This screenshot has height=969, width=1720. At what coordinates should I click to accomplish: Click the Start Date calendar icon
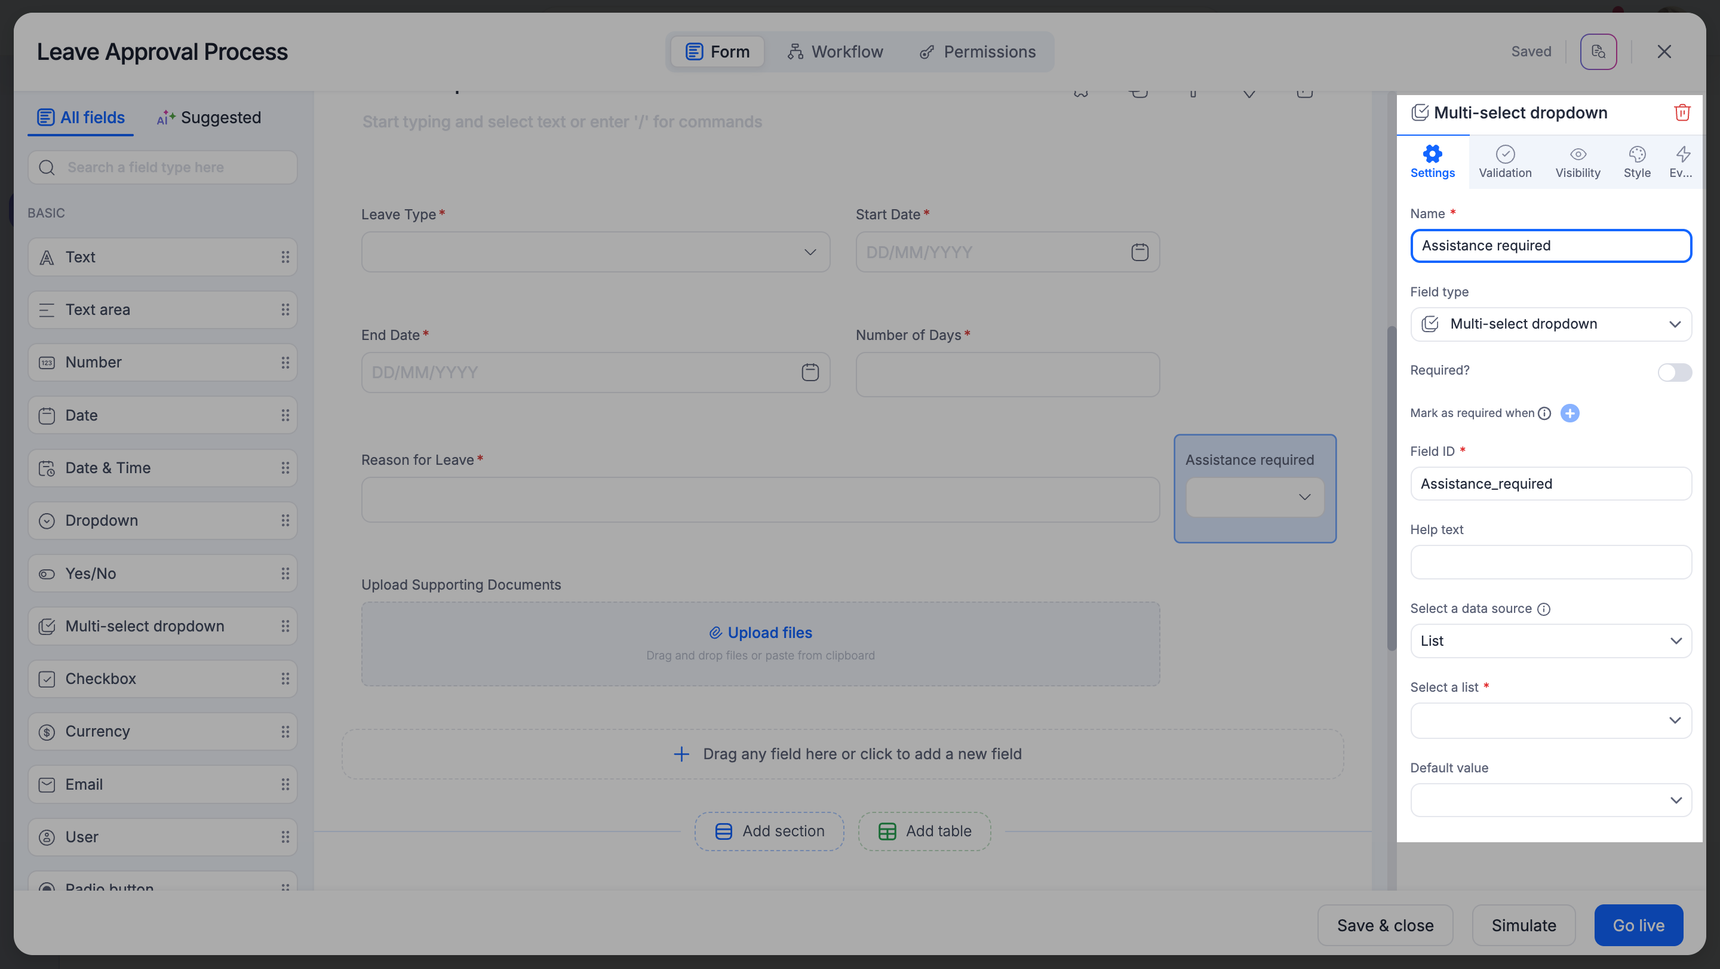click(x=1139, y=252)
